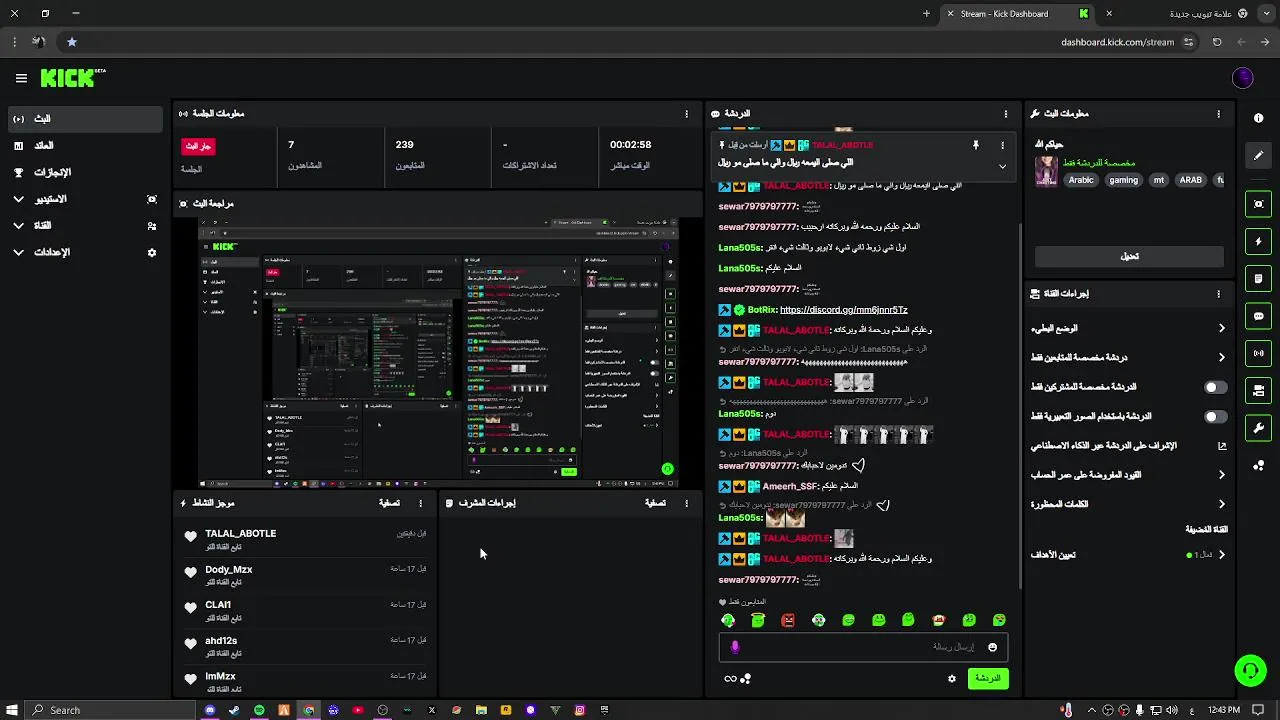1280x720 pixels.
Task: Open a new browser tab with plus
Action: click(x=926, y=14)
